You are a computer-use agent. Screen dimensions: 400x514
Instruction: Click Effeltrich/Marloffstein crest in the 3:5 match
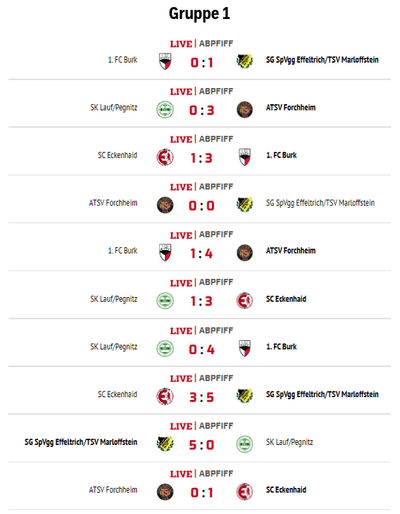click(x=244, y=396)
